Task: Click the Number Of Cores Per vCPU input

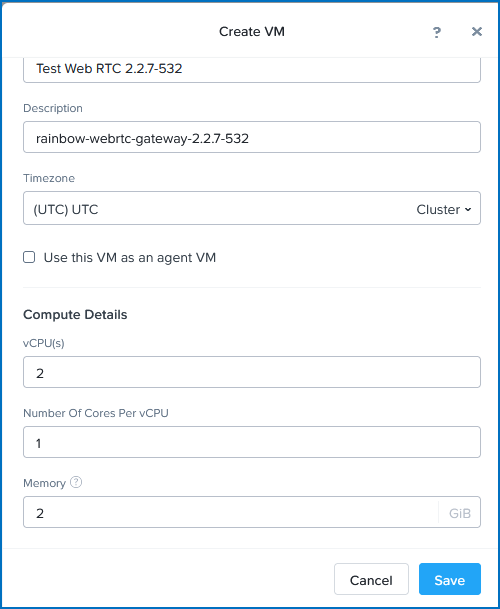Action: [x=252, y=442]
